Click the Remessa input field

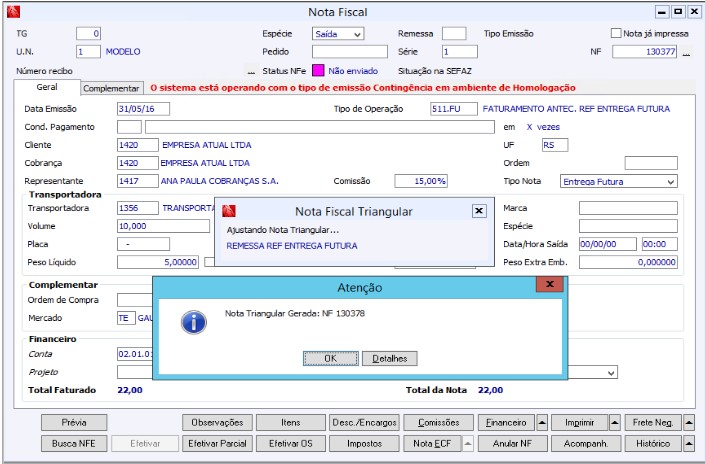point(454,34)
